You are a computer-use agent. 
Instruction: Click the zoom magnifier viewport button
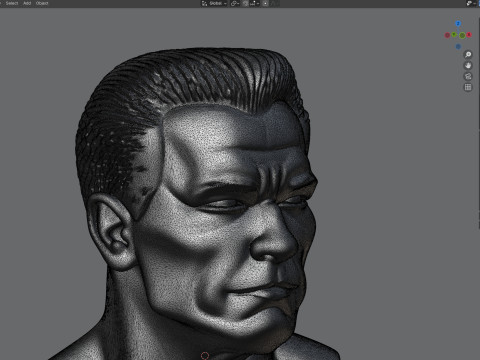pos(468,54)
